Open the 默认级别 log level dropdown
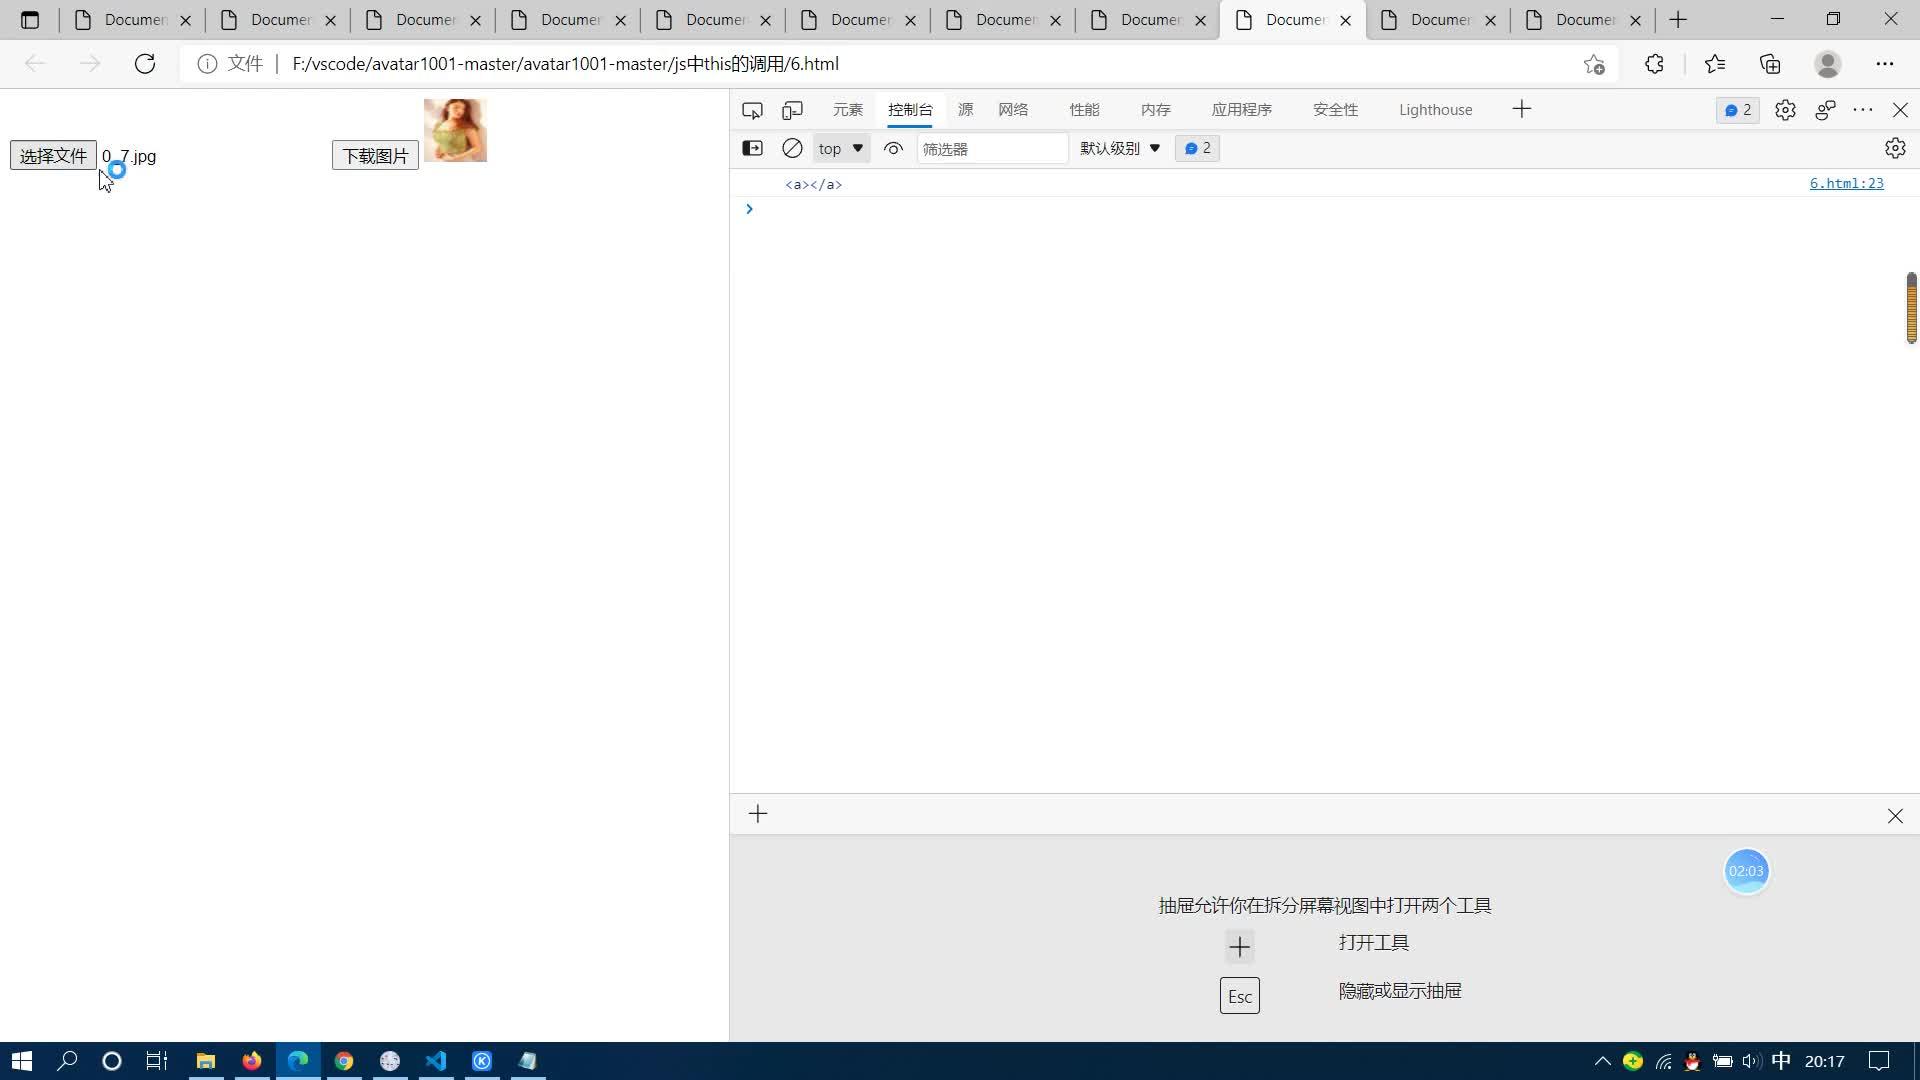Viewport: 1920px width, 1080px height. coord(1120,148)
